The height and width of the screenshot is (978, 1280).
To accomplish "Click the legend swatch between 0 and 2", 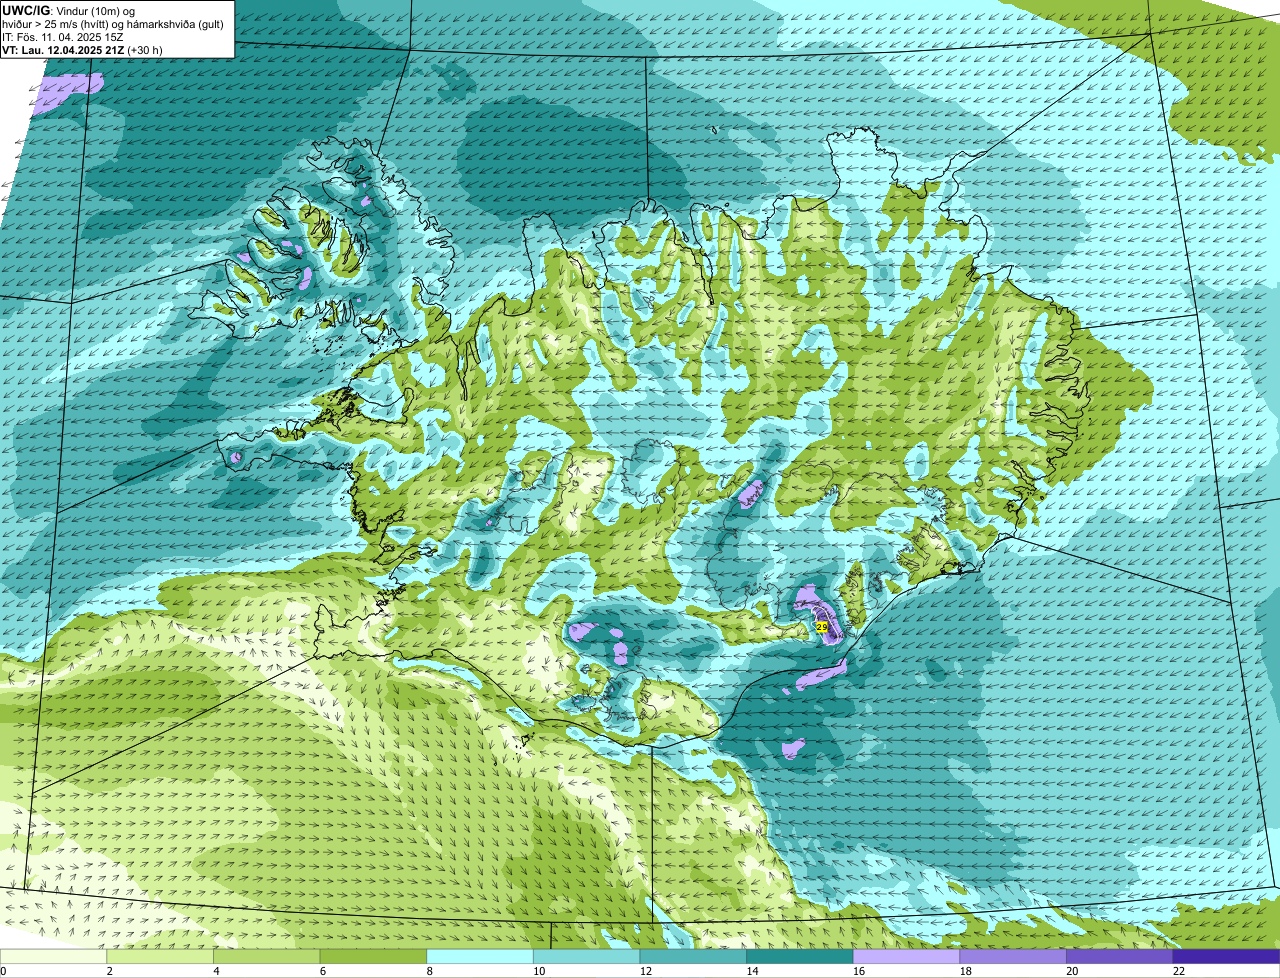I will coord(54,956).
